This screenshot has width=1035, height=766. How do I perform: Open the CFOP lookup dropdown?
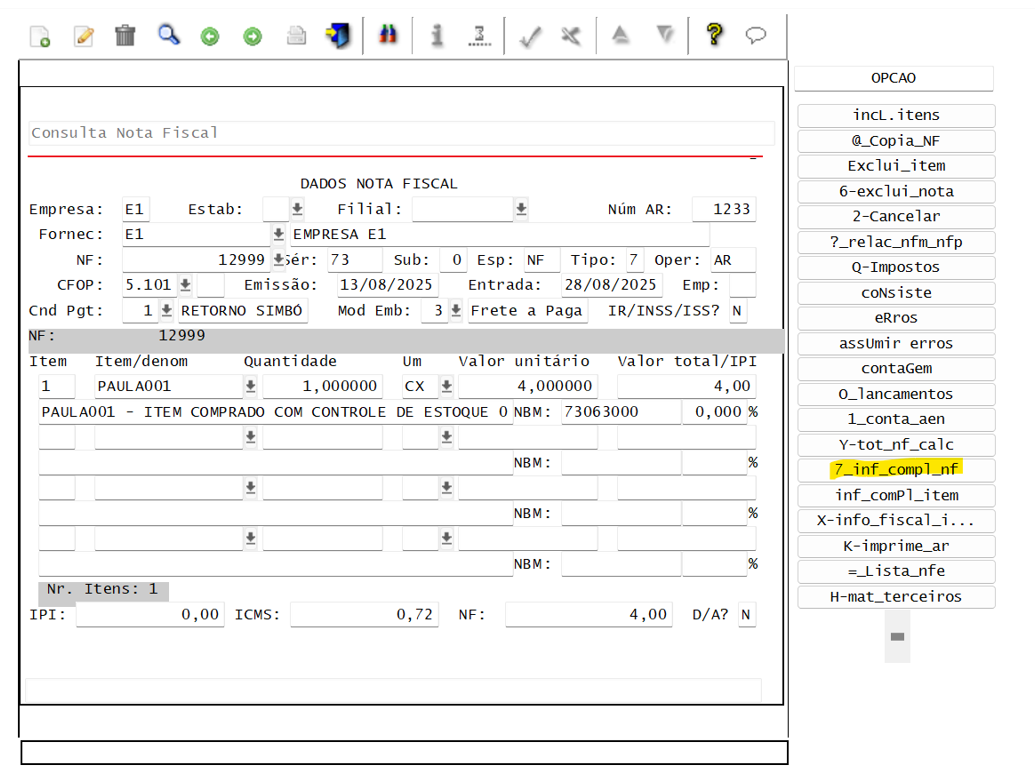[186, 285]
